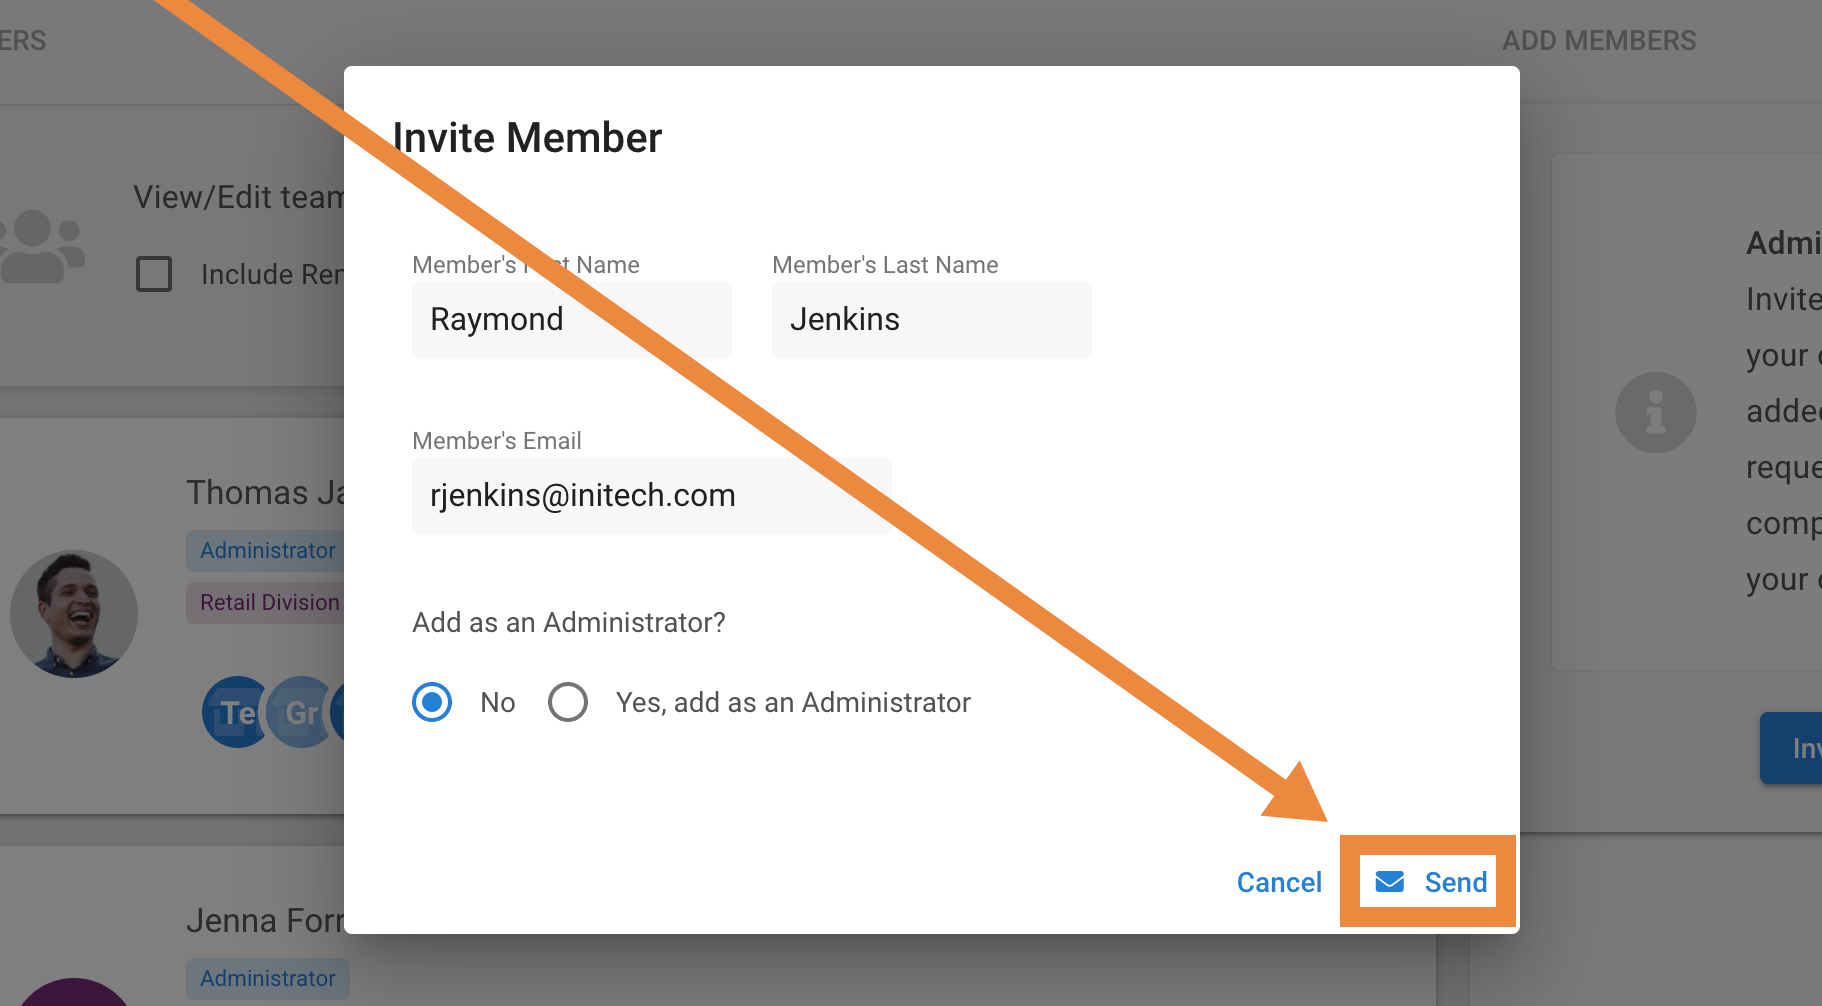Click the Invite button in the background page
Image resolution: width=1822 pixels, height=1006 pixels.
pyautogui.click(x=1792, y=748)
